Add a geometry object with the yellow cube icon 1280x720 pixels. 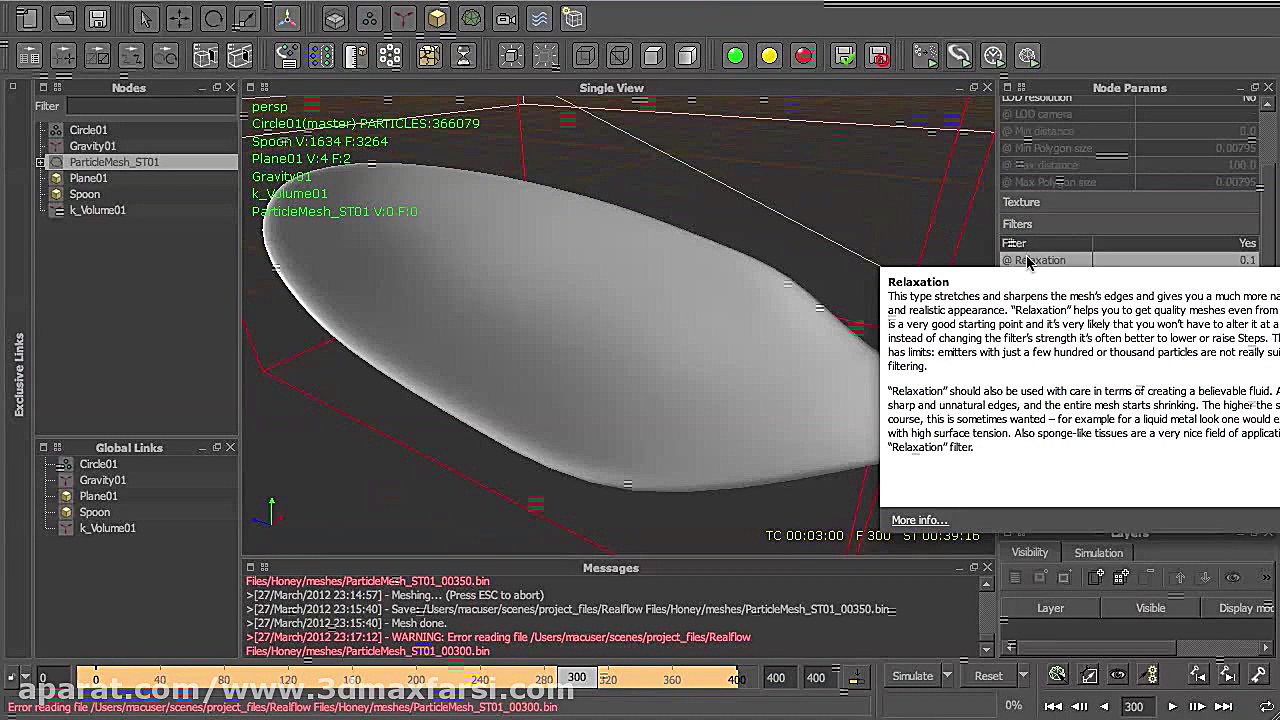pos(437,18)
